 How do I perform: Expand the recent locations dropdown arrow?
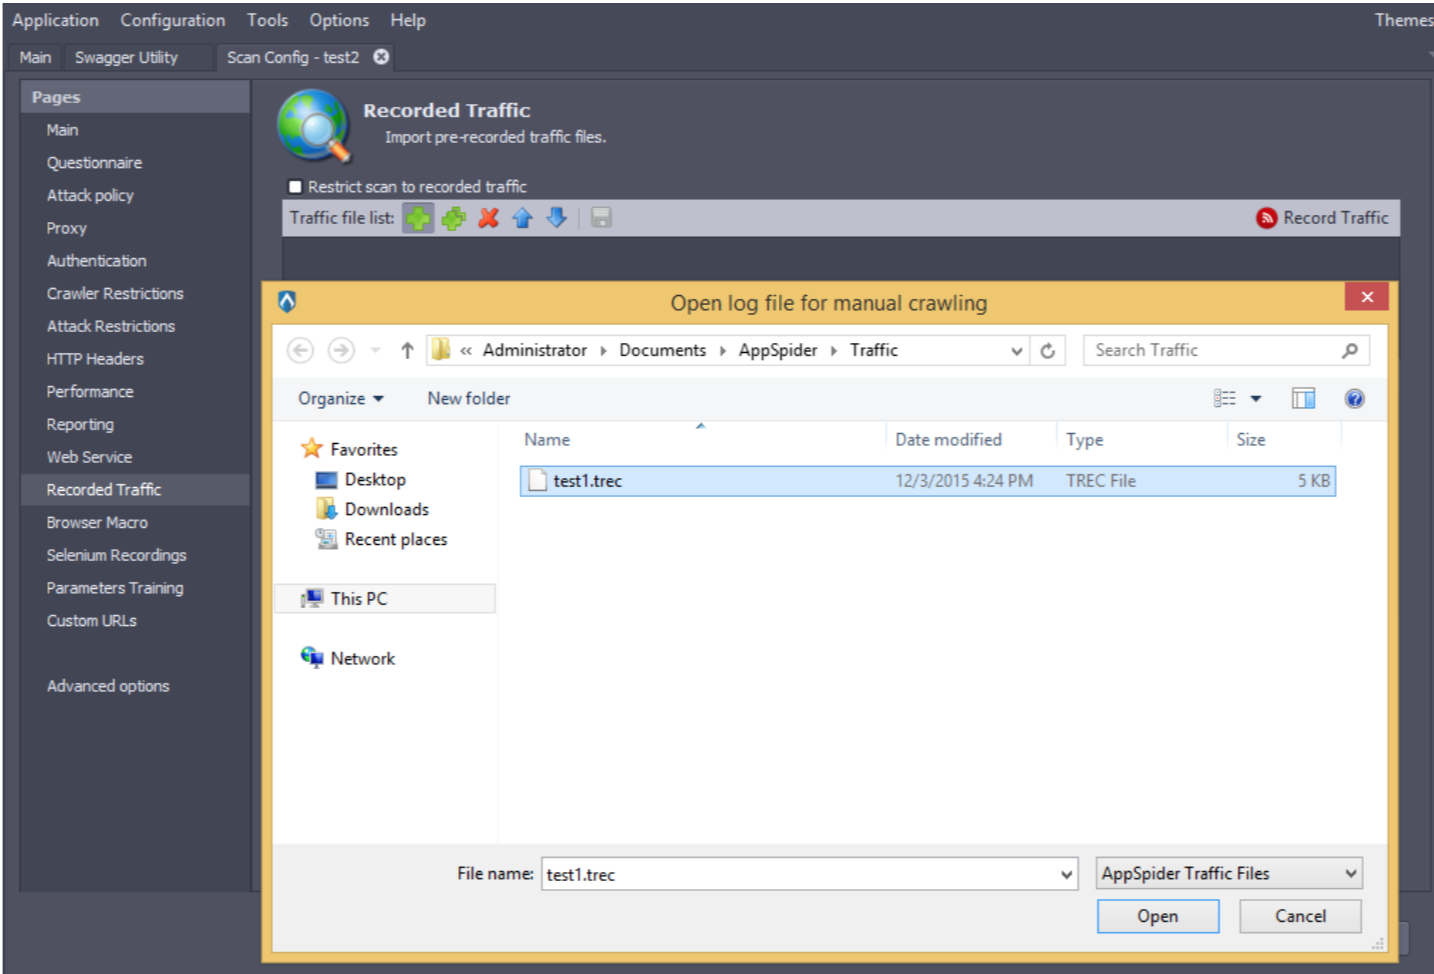(x=375, y=350)
